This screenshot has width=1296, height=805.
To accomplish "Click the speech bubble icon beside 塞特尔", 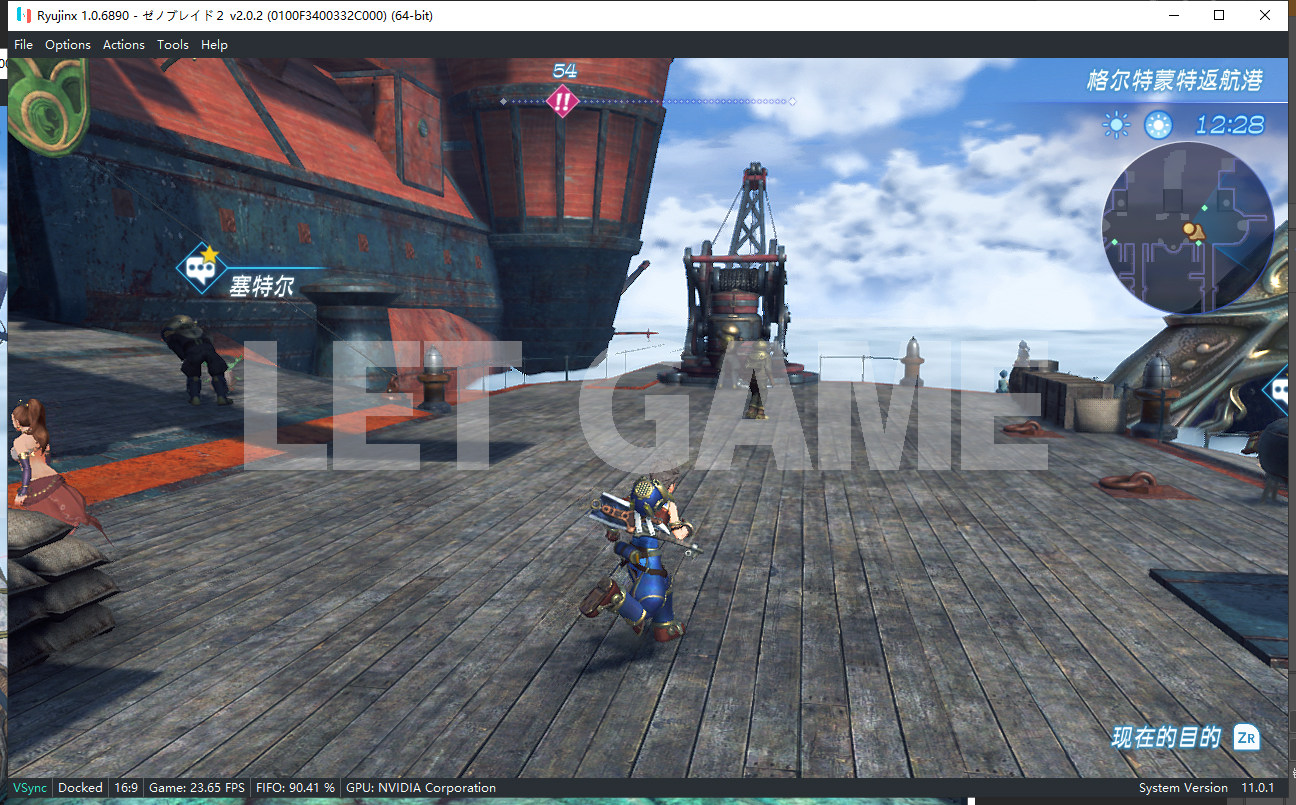I will coord(199,268).
